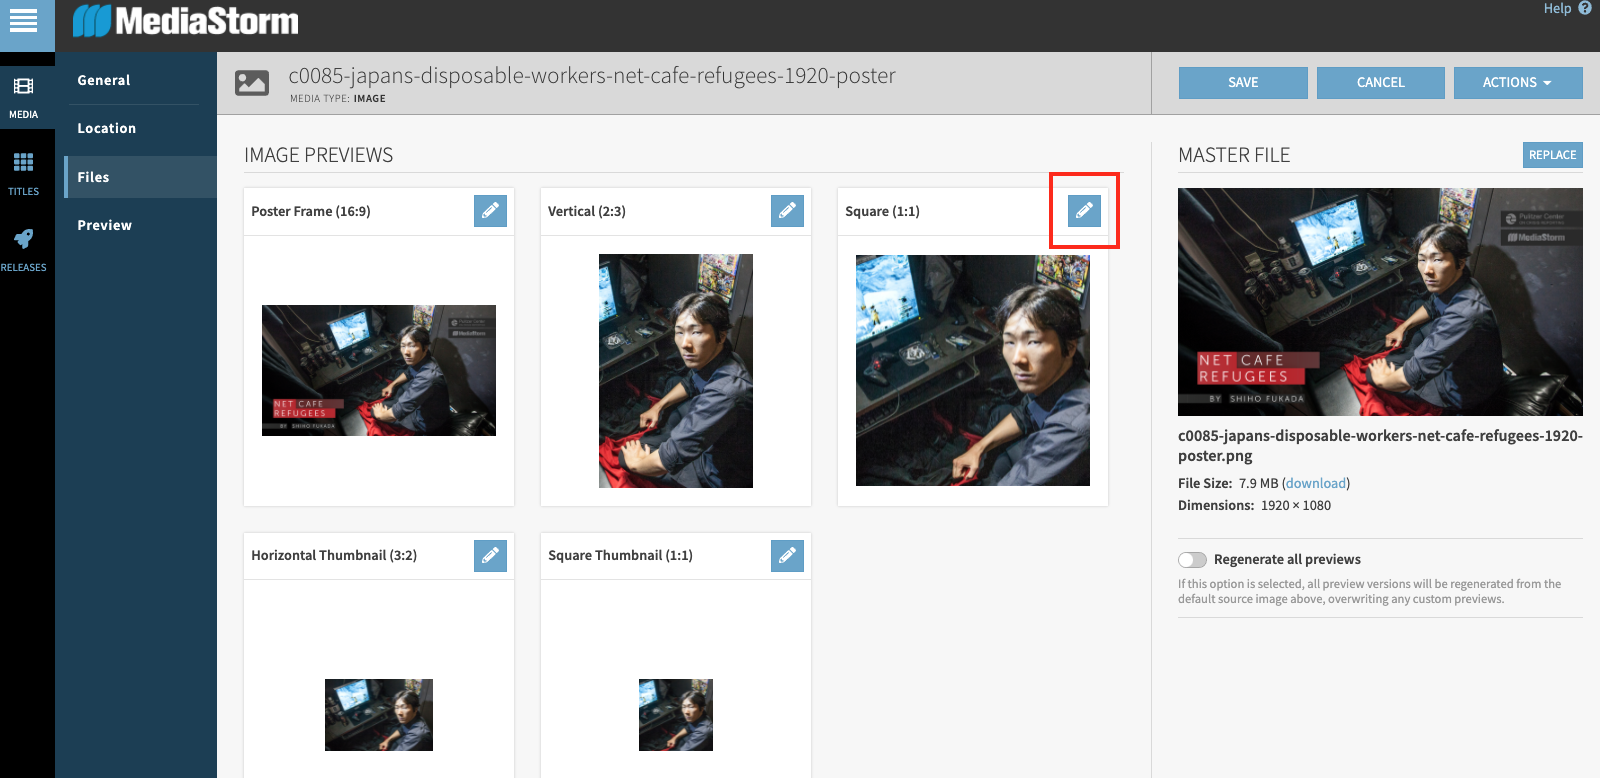Save the media changes
Screen dimensions: 1600x778
point(1243,83)
